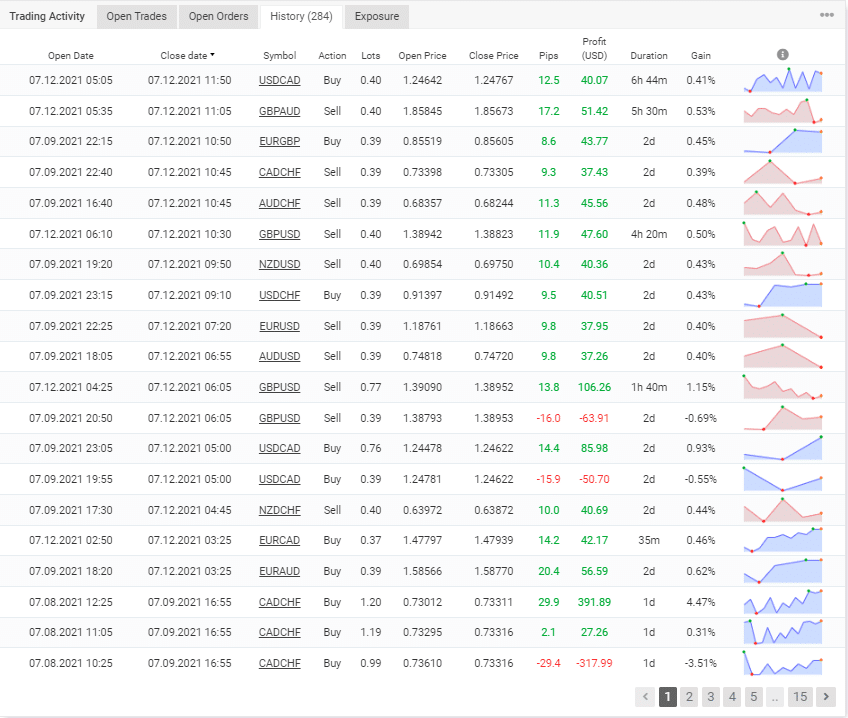The image size is (848, 718).
Task: Go to next page using right chevron icon
Action: [x=826, y=697]
